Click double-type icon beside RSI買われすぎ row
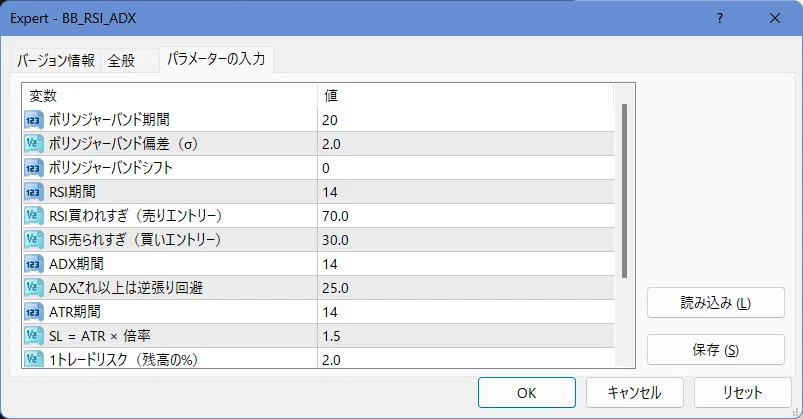The height and width of the screenshot is (419, 803). 33,216
